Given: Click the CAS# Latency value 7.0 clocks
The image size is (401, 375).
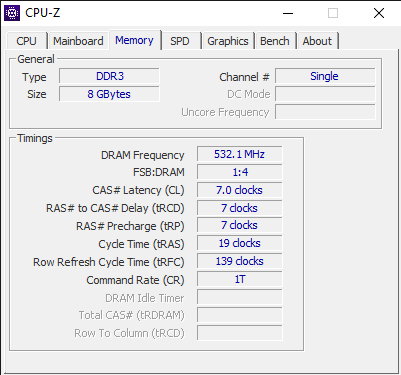Looking at the screenshot, I should pyautogui.click(x=240, y=190).
